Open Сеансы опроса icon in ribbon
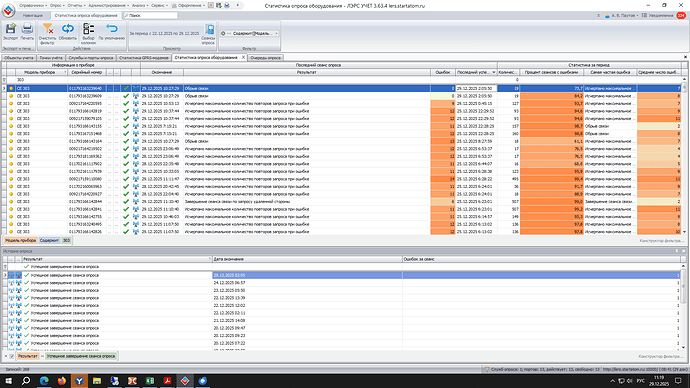This screenshot has height=388, width=690. pyautogui.click(x=209, y=30)
